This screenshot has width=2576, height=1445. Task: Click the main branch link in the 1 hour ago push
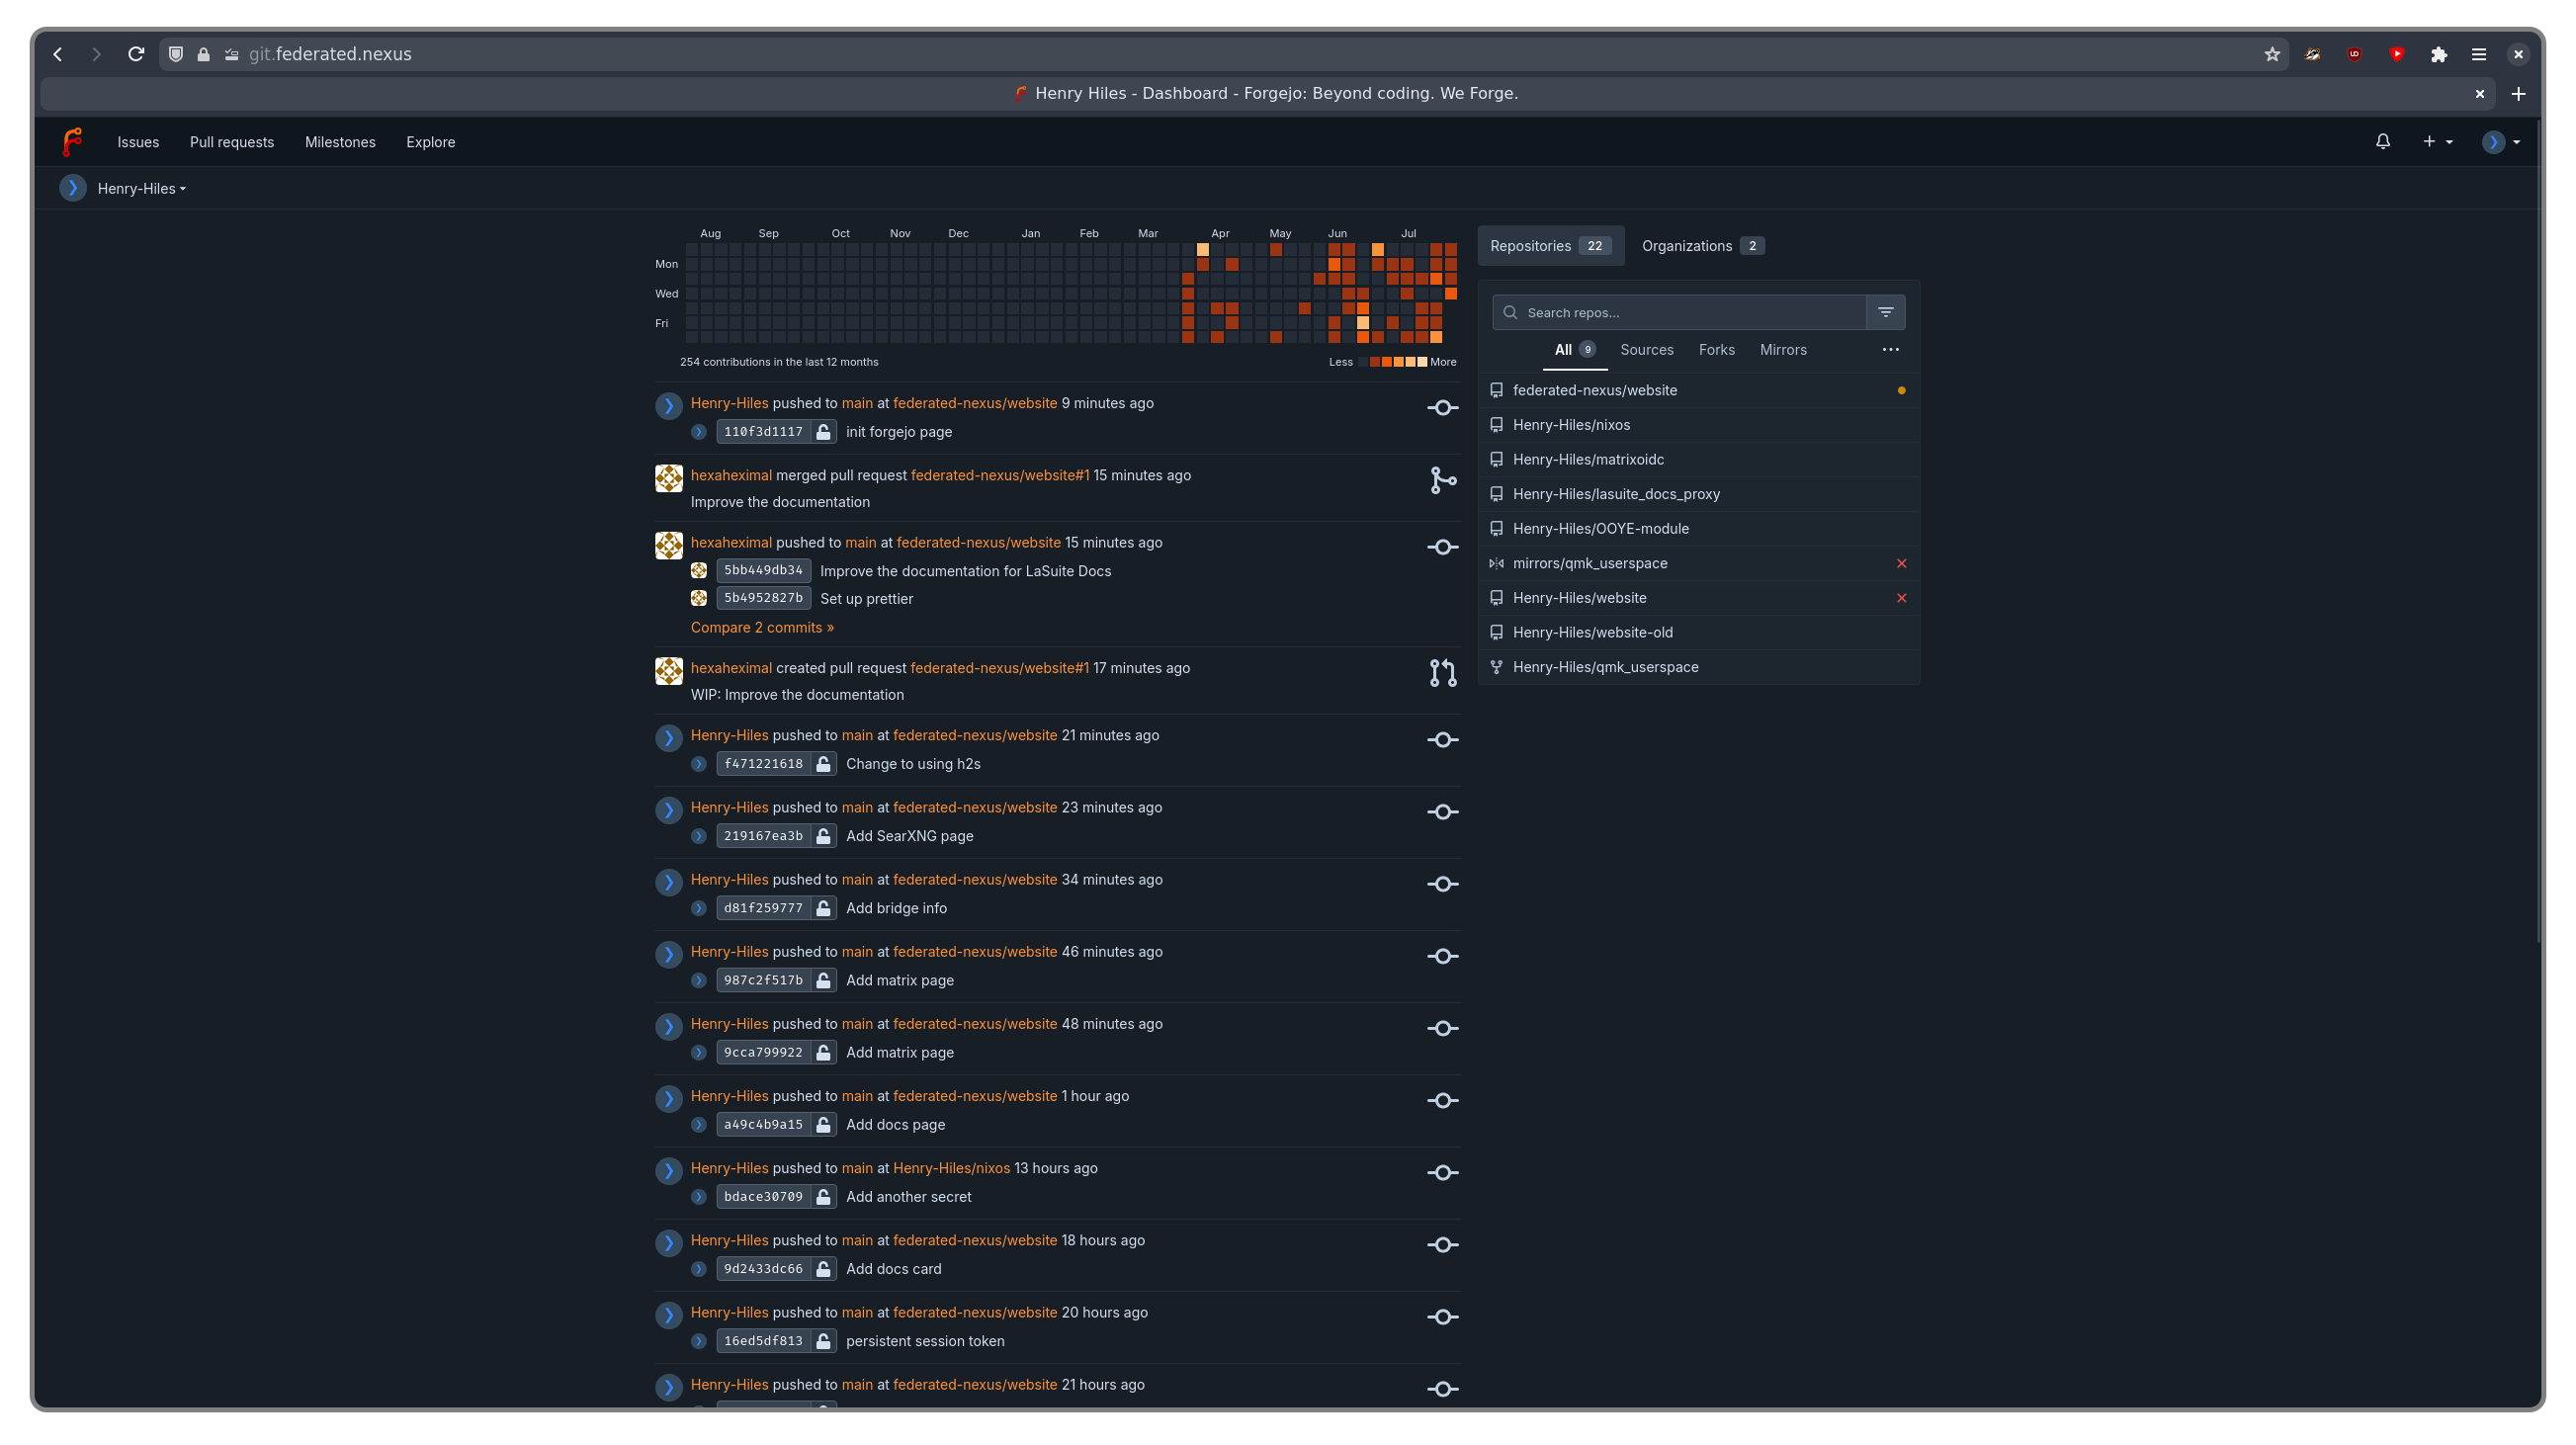[857, 1096]
